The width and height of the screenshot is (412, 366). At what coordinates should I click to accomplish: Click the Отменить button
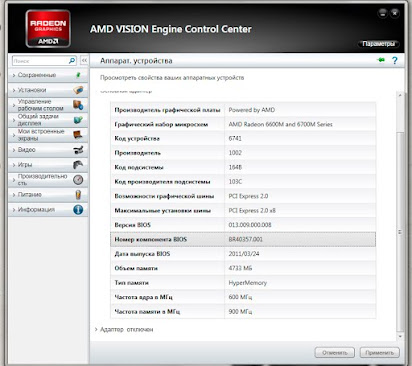coord(335,353)
